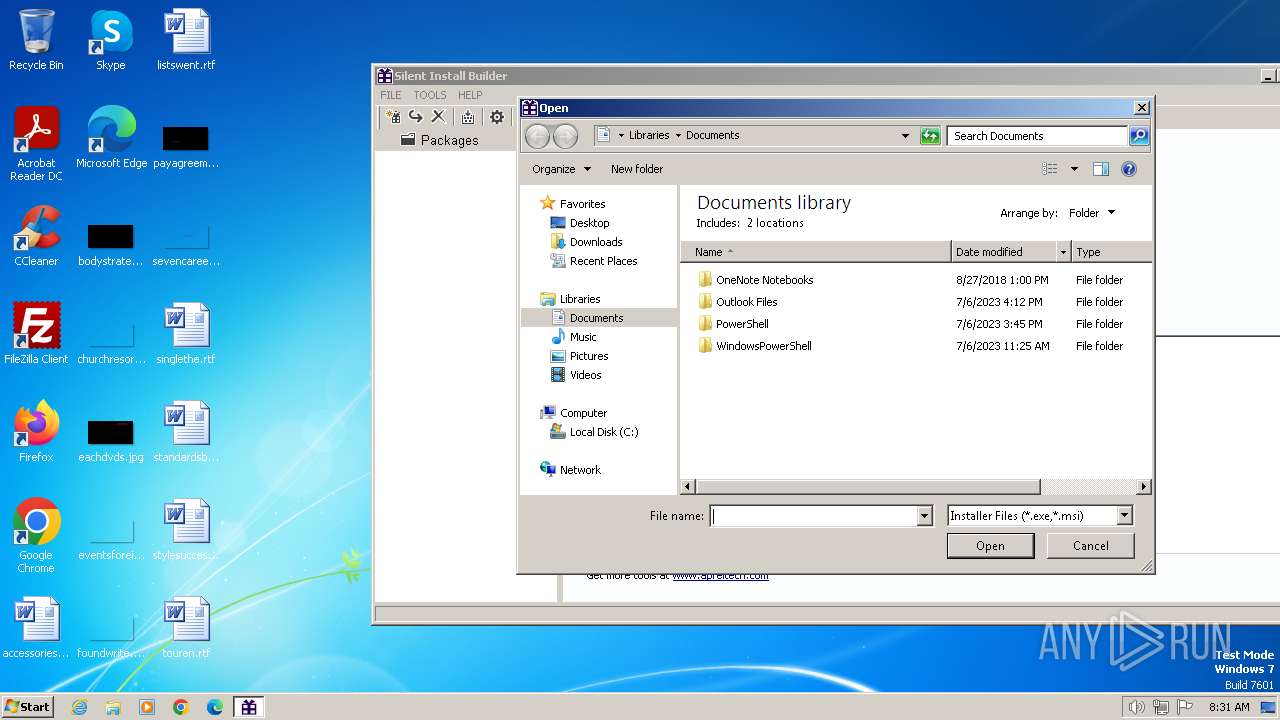Click the delete X icon in Silent Install Builder toolbar
Viewport: 1280px width, 720px height.
[x=438, y=117]
